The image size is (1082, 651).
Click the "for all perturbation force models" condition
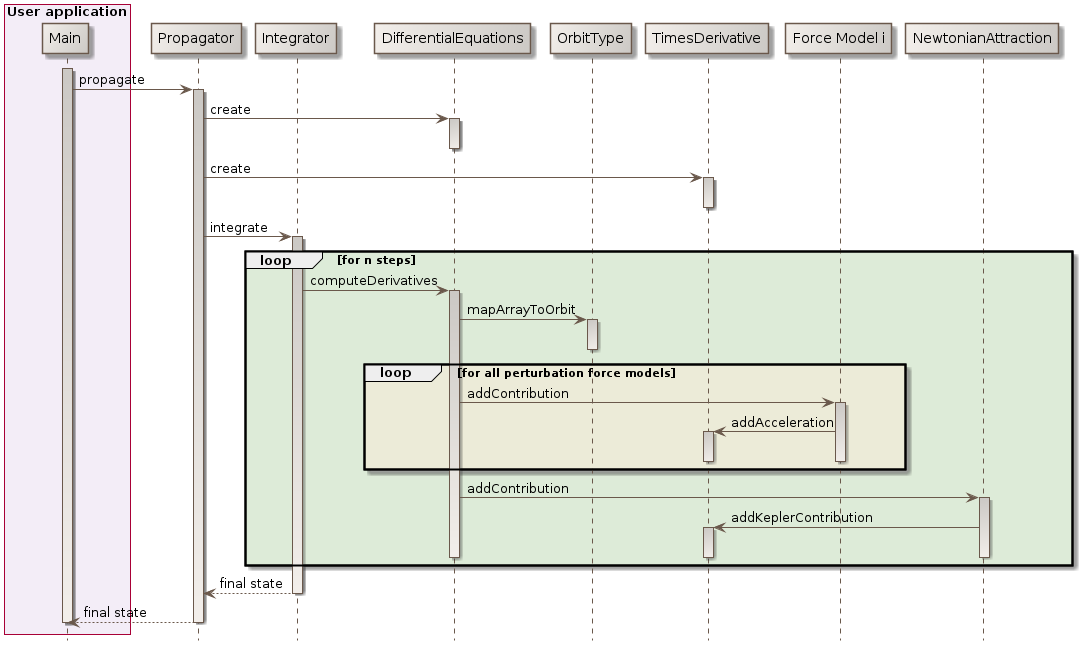pyautogui.click(x=566, y=373)
